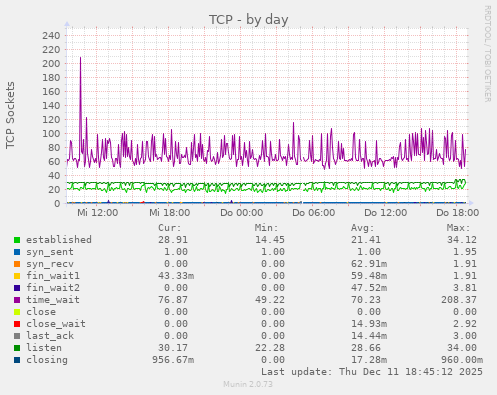Click the 'Mi 12:00' time axis label

click(98, 213)
